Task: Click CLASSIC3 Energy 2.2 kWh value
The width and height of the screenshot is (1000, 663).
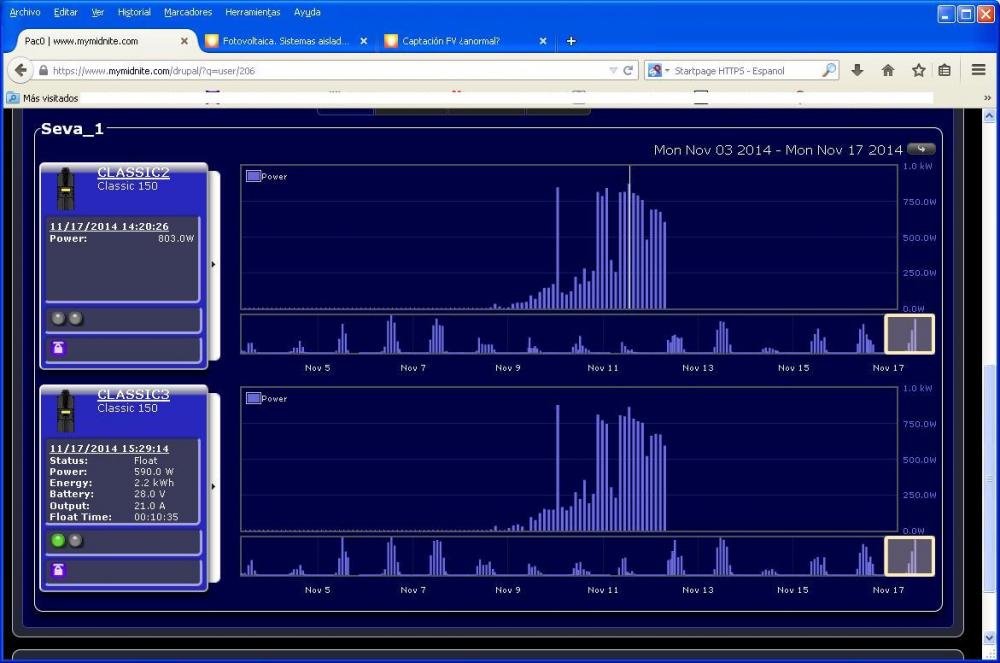Action: tap(154, 483)
